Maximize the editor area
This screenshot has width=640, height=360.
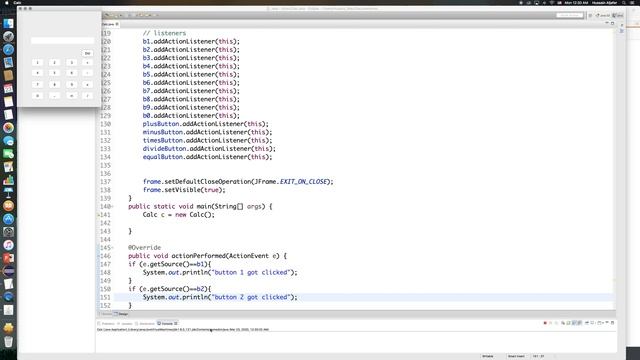[x=612, y=23]
